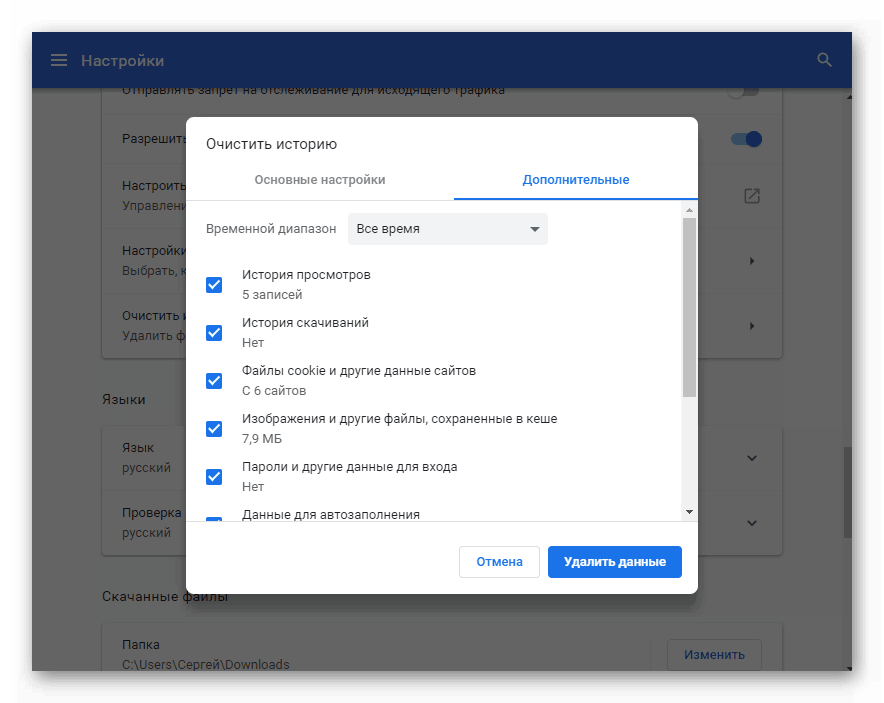884x703 pixels.
Task: Uncheck the cached images and files checkbox
Action: point(214,429)
